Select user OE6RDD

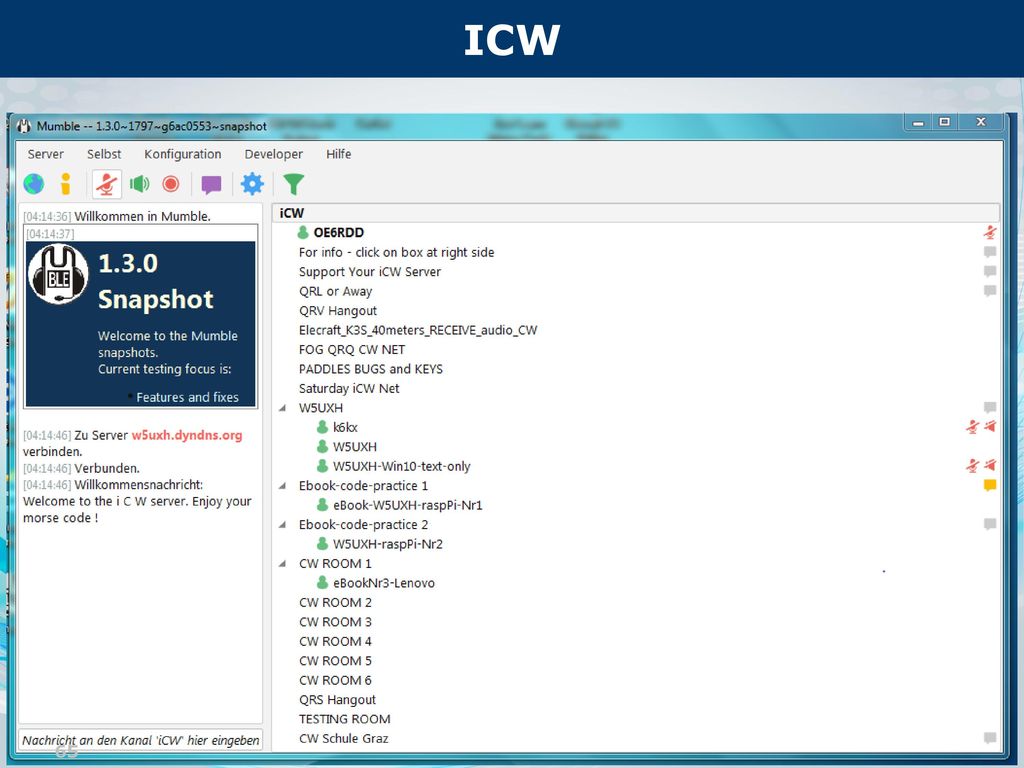tap(338, 232)
